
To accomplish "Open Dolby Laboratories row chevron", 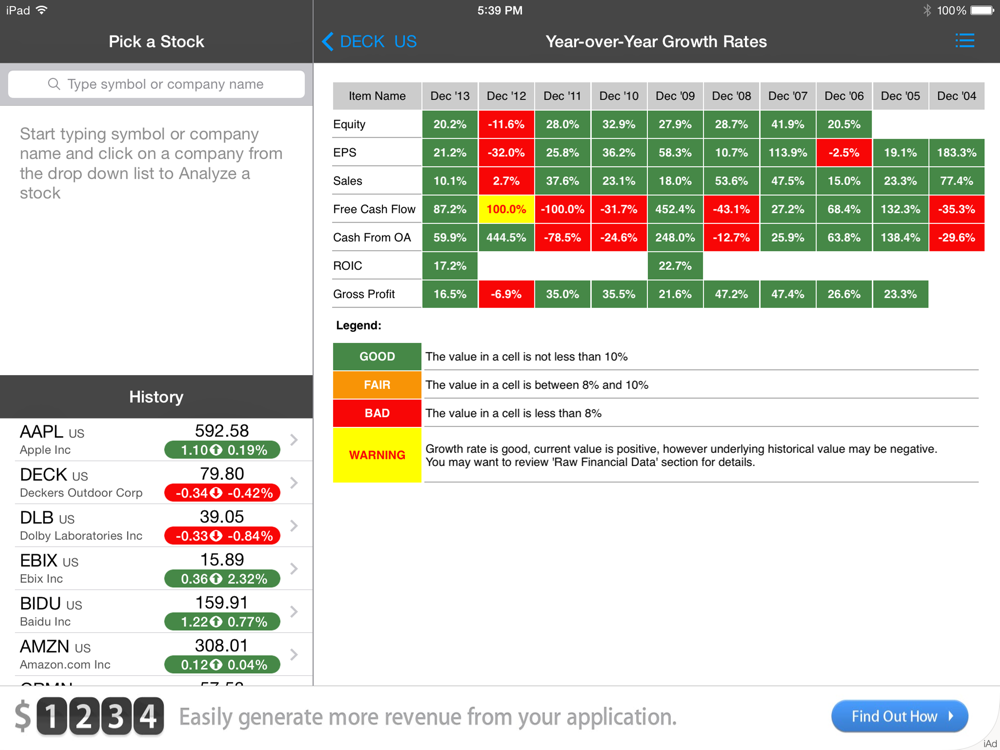I will tap(294, 526).
